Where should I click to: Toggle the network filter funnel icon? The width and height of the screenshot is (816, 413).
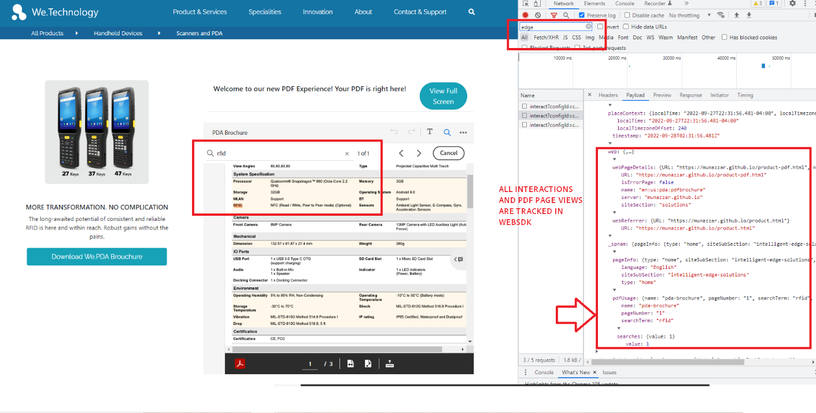(x=552, y=16)
